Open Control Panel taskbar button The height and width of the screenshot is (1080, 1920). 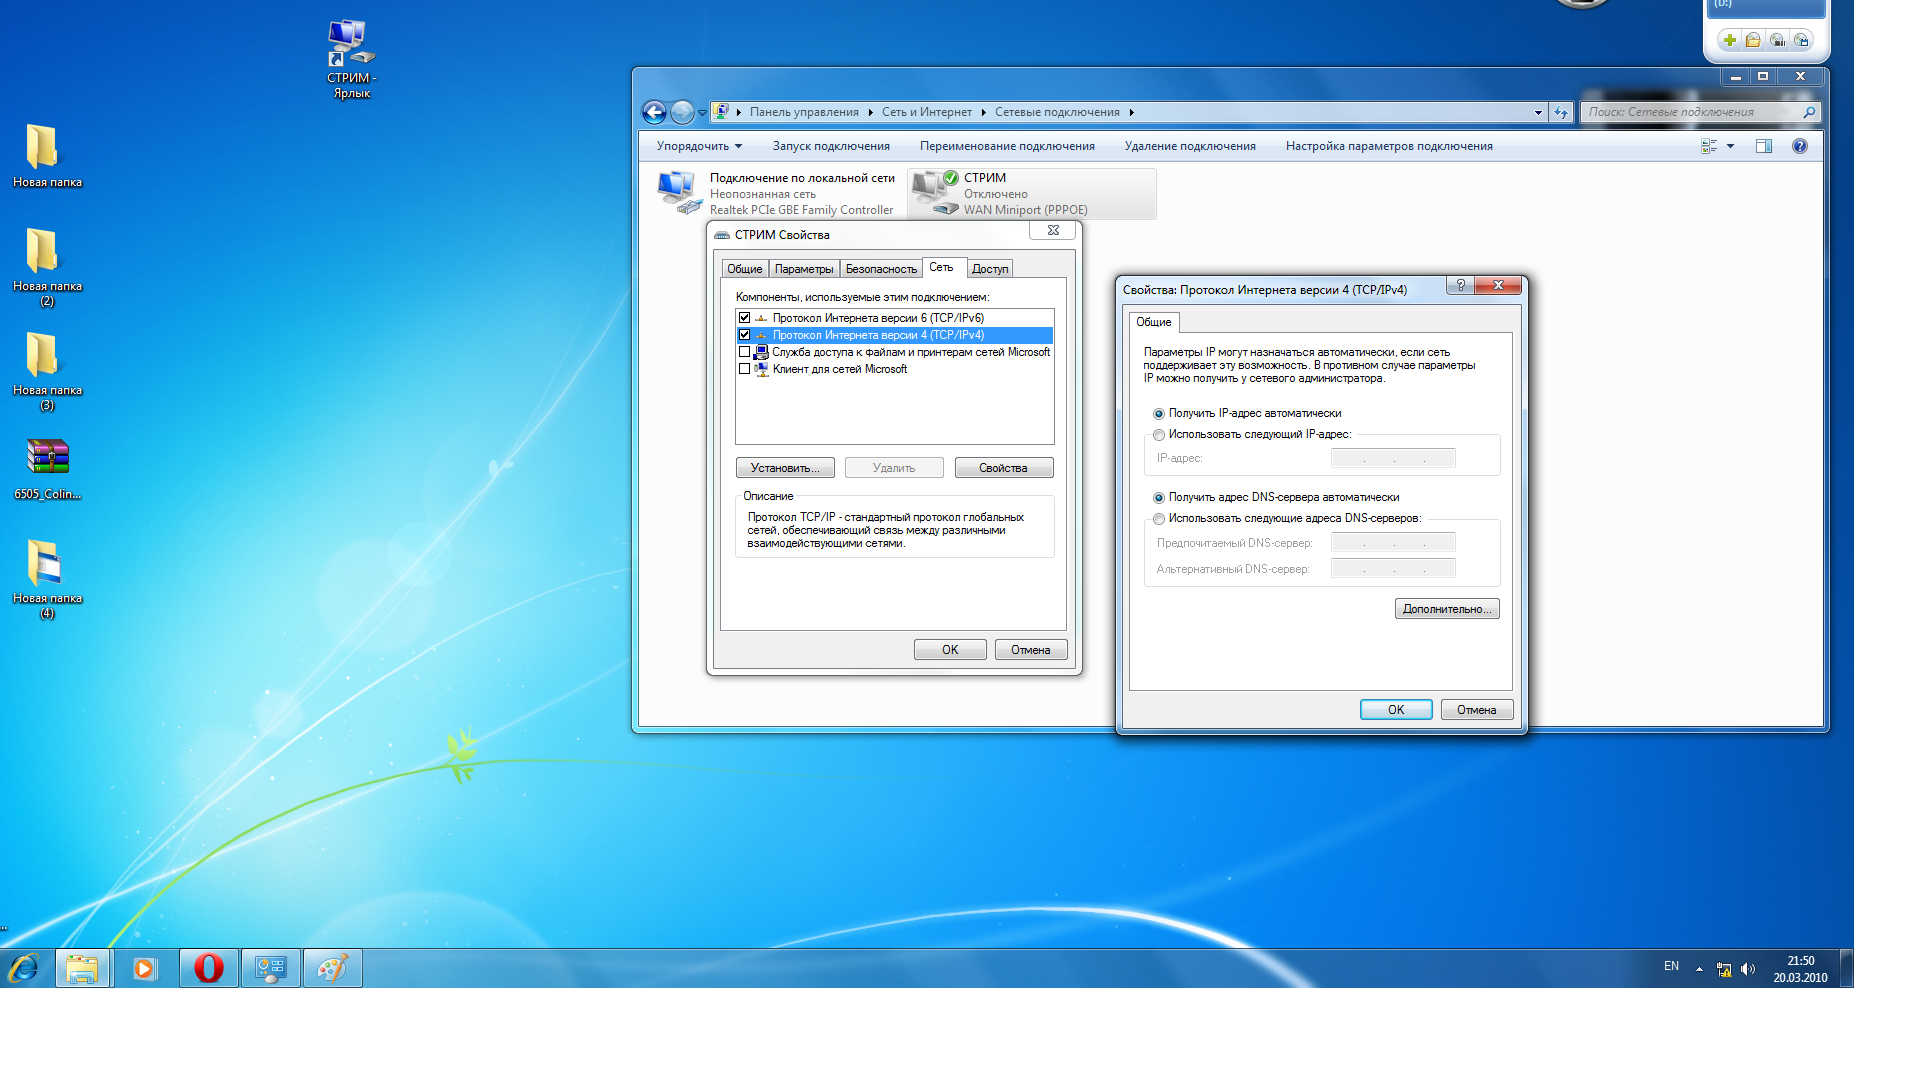click(x=270, y=968)
